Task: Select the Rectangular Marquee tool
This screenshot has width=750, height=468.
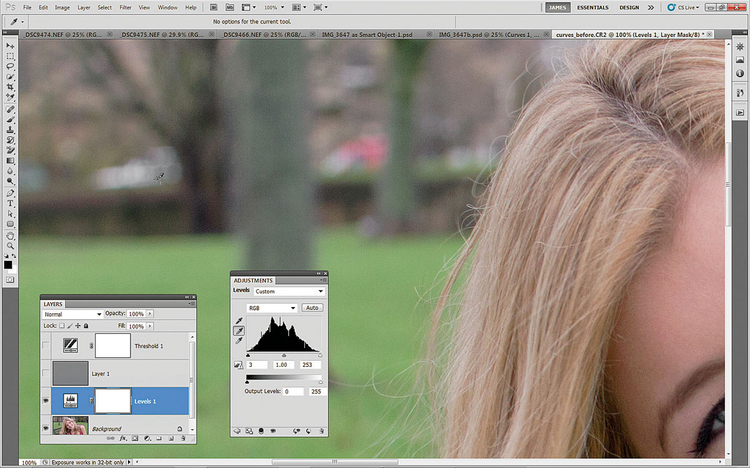Action: (x=10, y=56)
